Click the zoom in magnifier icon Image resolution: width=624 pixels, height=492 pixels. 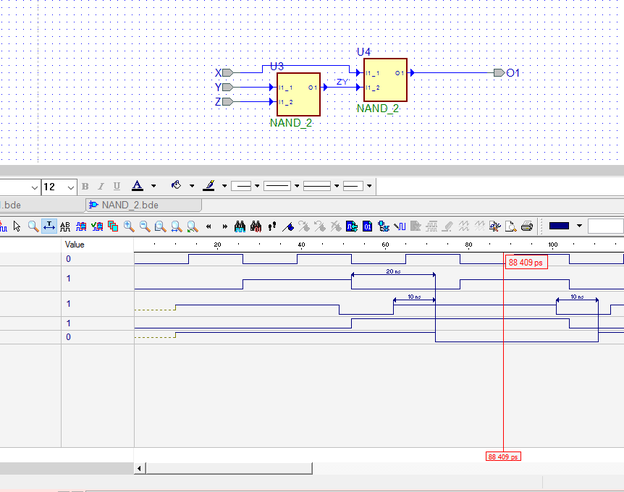[129, 226]
